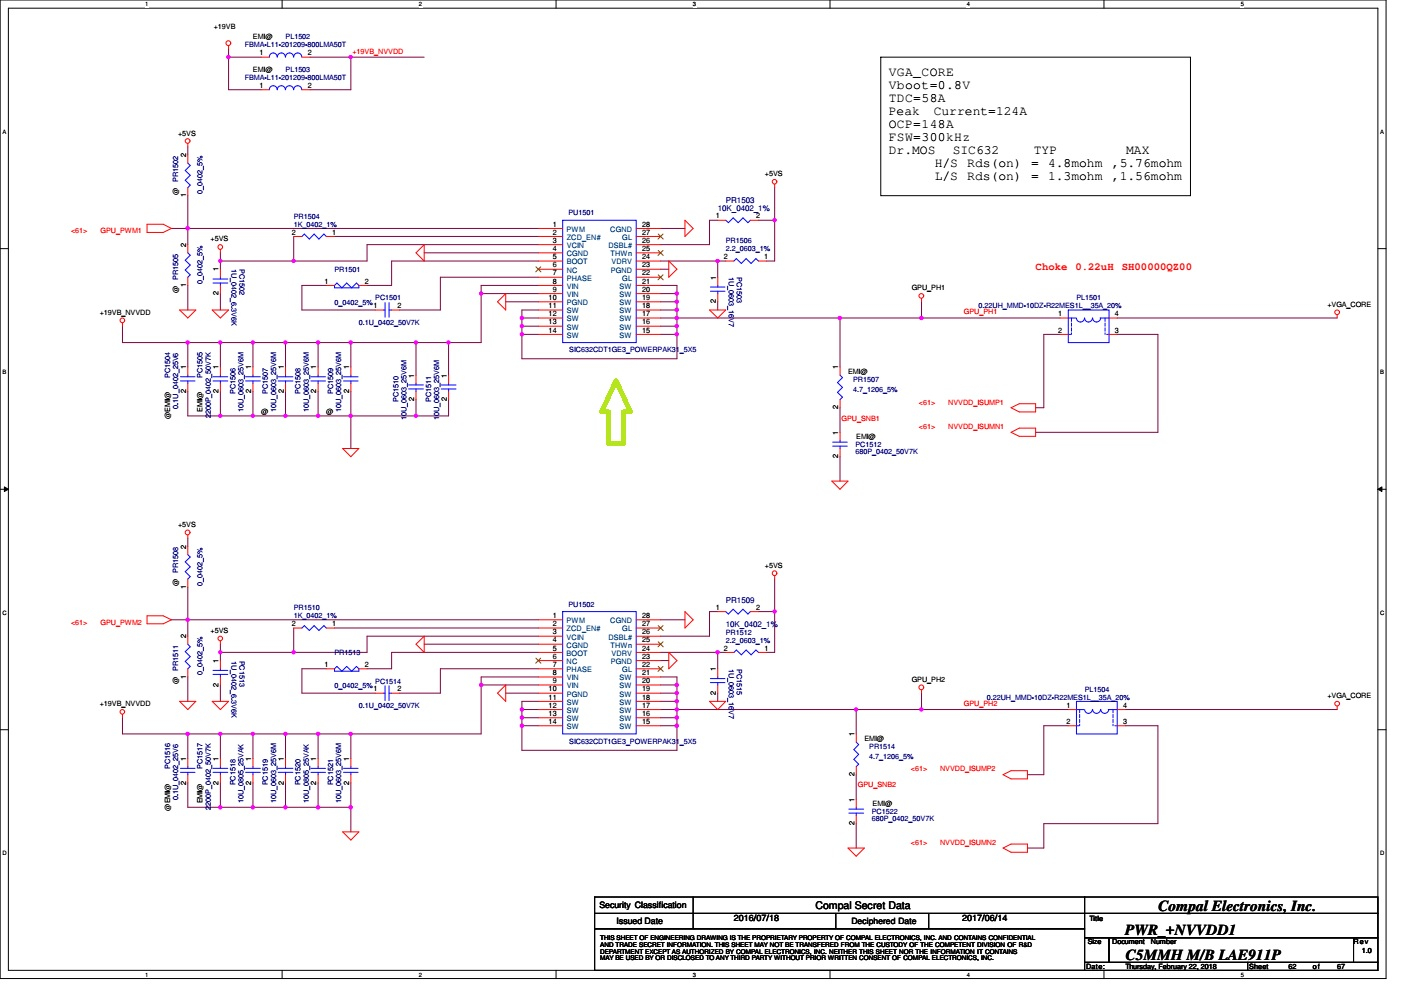Click the PR1514 snubber resistor symbol

pos(856,754)
